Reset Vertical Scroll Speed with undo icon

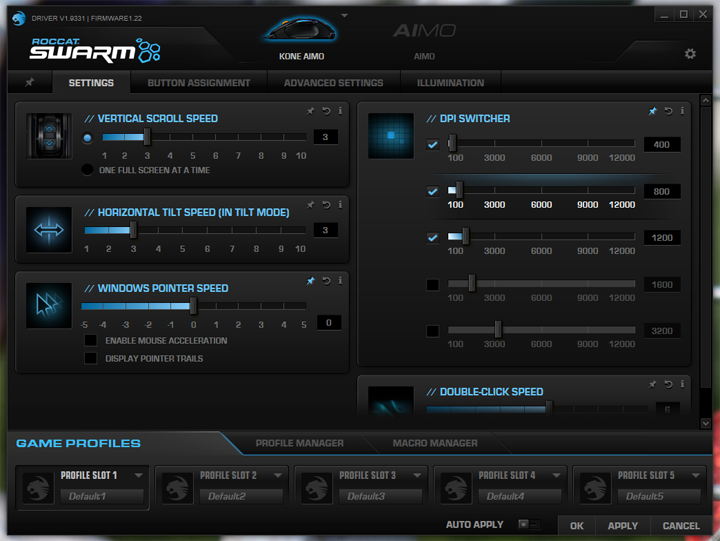click(x=326, y=110)
